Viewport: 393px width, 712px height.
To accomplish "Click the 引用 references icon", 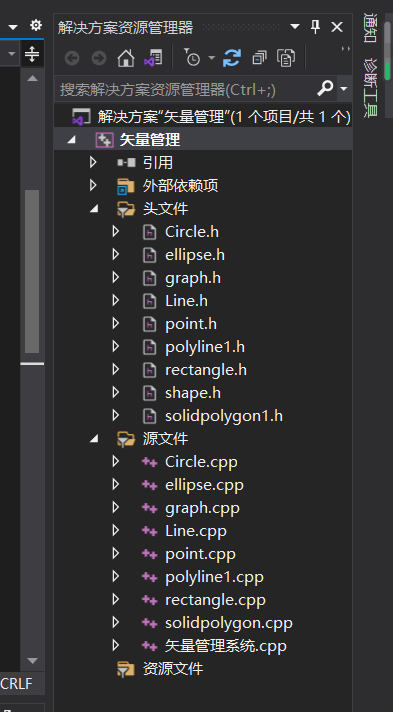I will 126,163.
